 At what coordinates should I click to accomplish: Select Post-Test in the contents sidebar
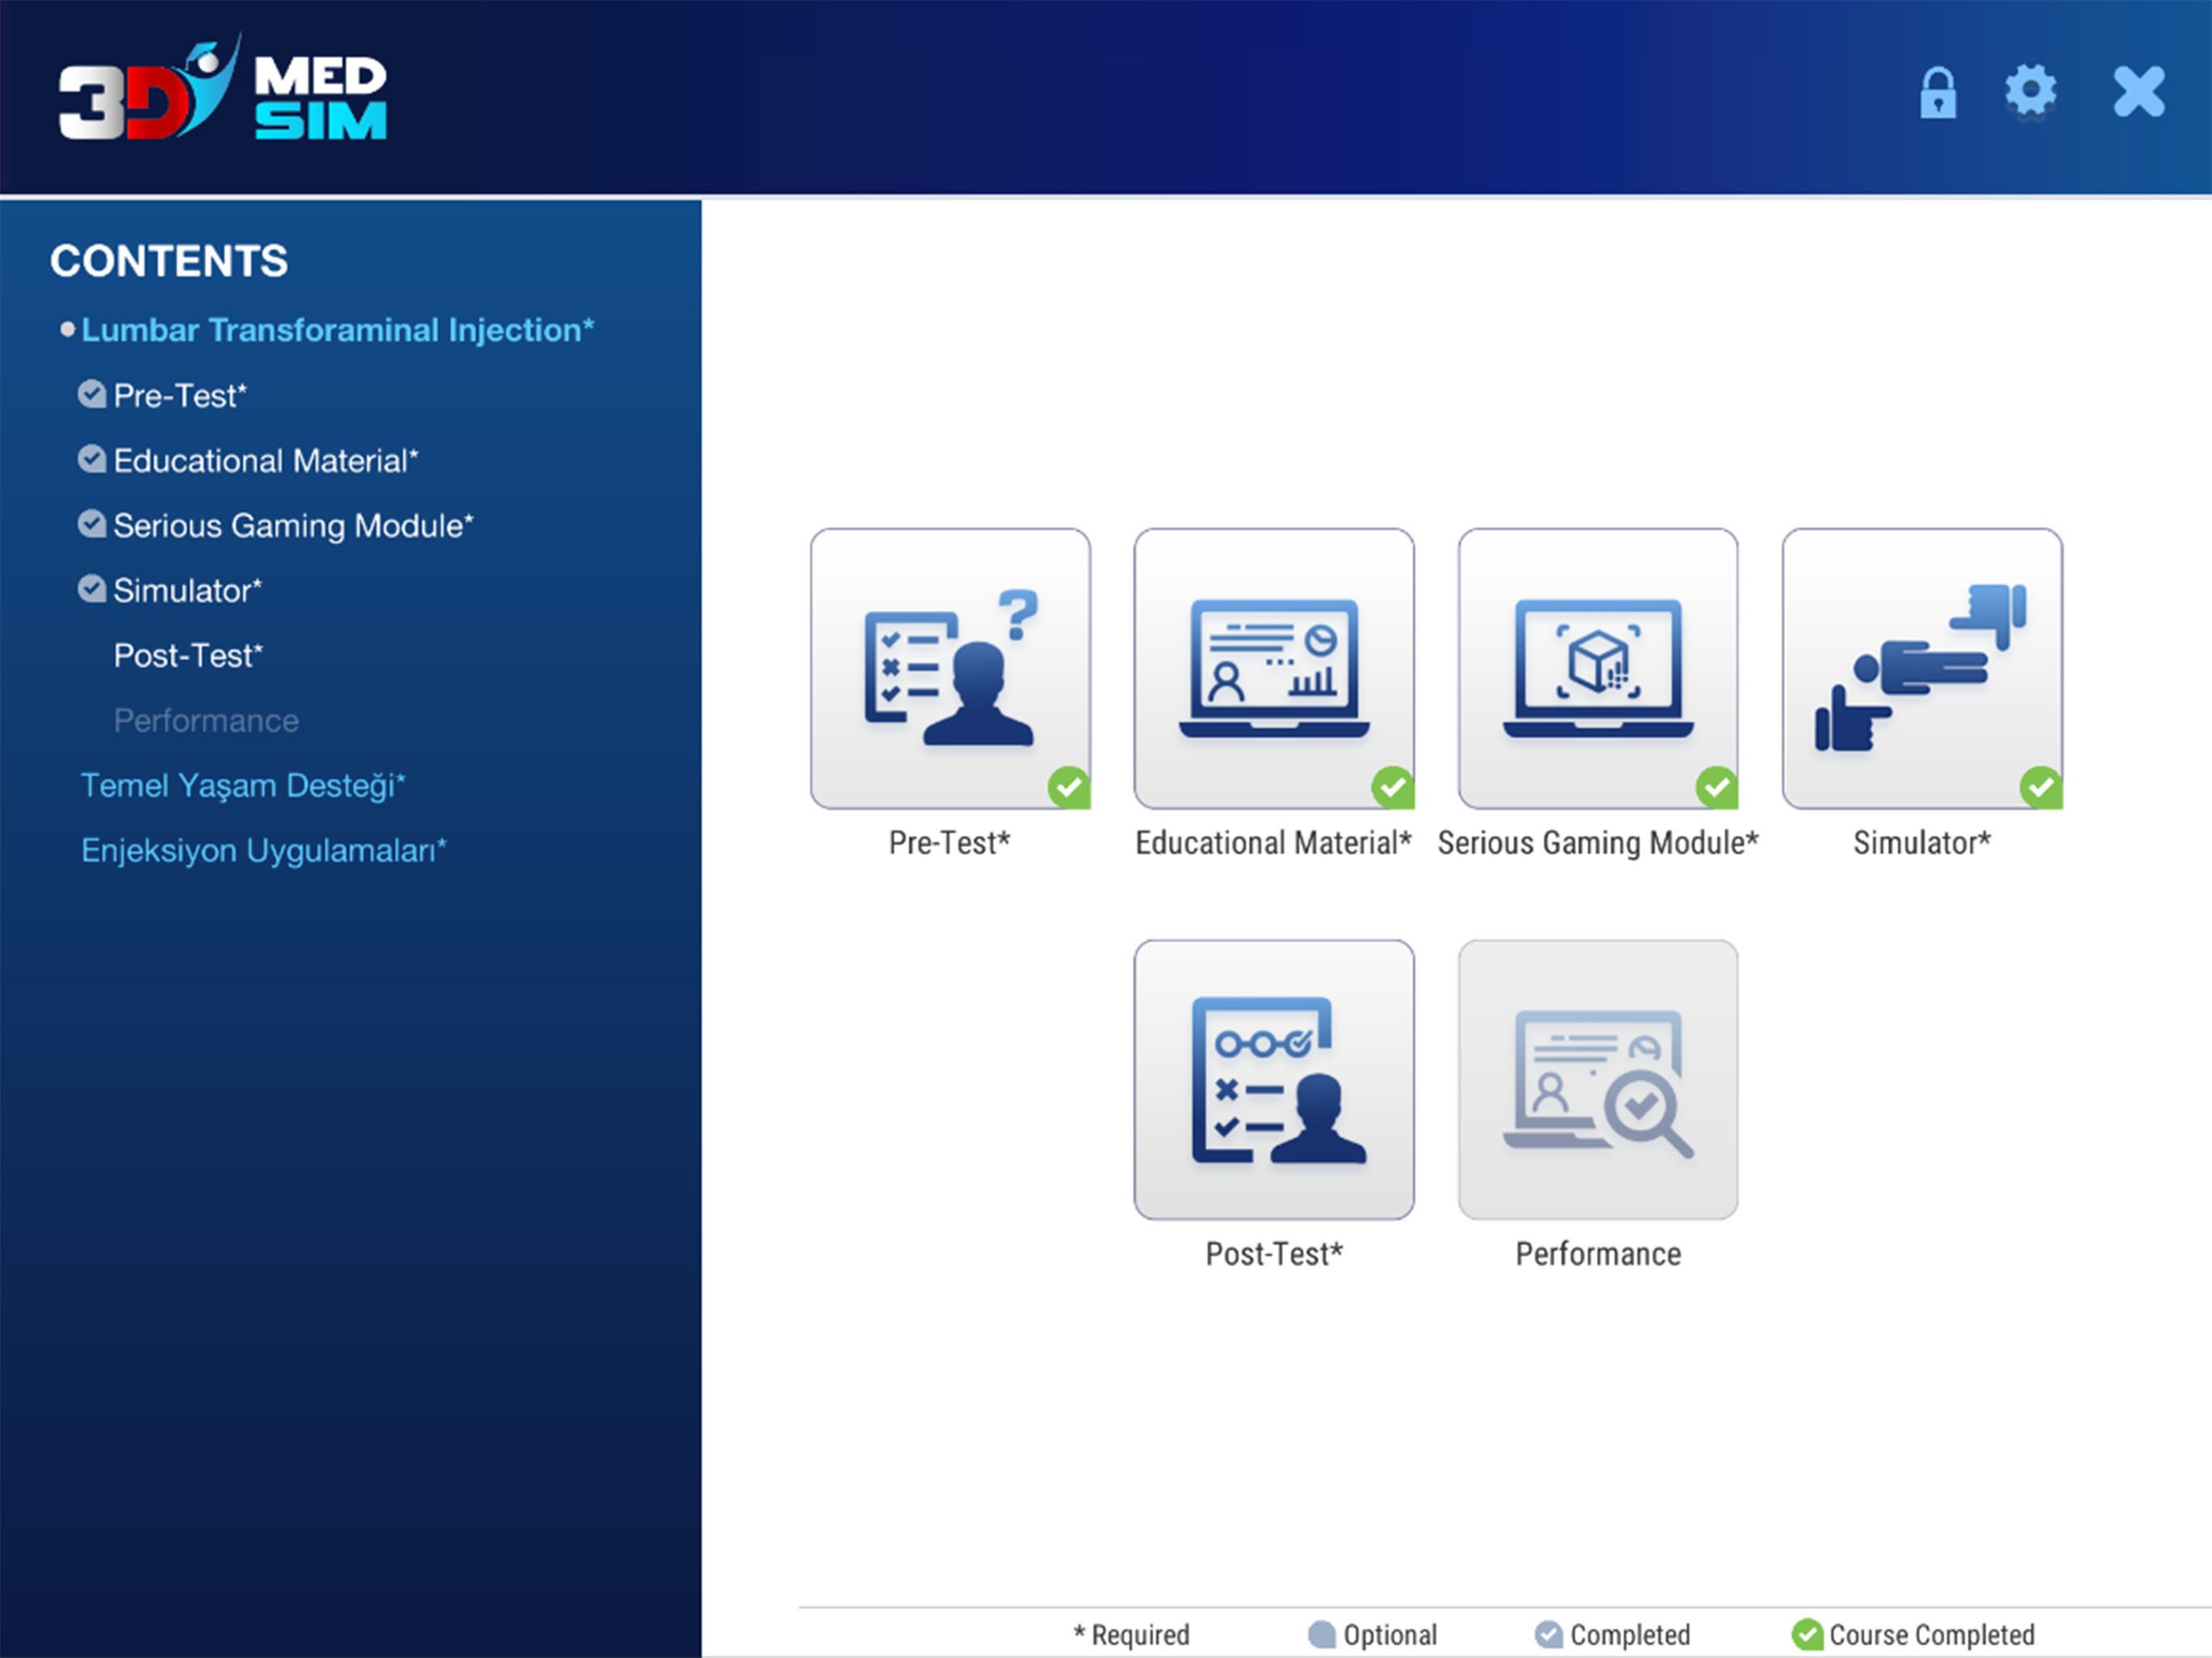click(187, 655)
